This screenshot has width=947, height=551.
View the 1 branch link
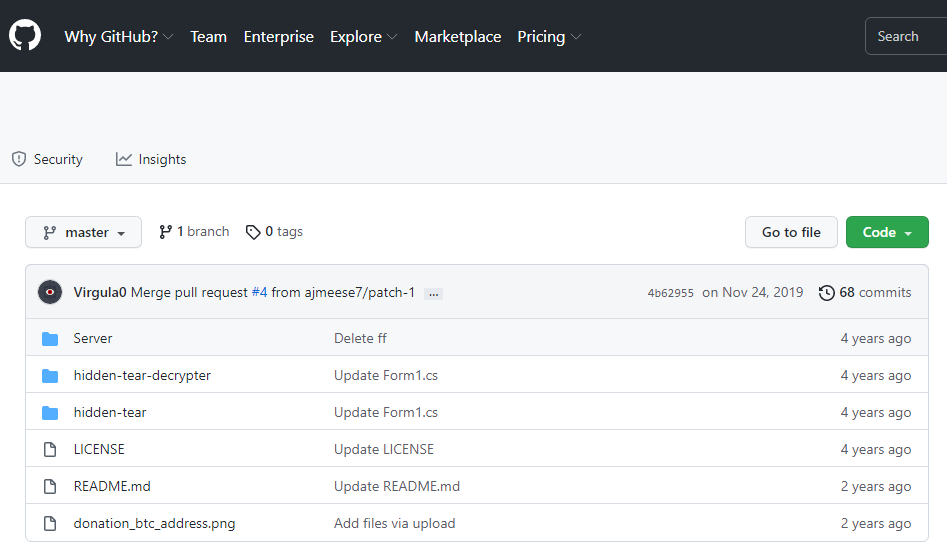click(194, 231)
